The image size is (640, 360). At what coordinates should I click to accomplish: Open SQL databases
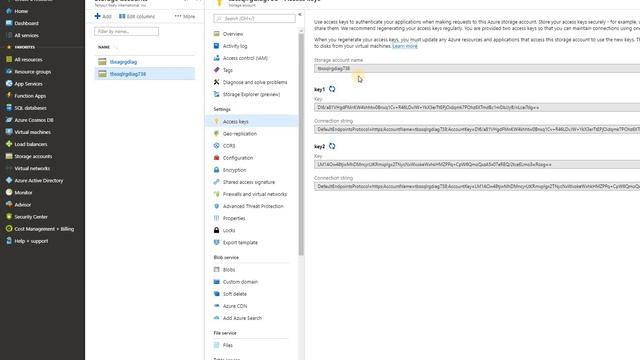[30, 108]
